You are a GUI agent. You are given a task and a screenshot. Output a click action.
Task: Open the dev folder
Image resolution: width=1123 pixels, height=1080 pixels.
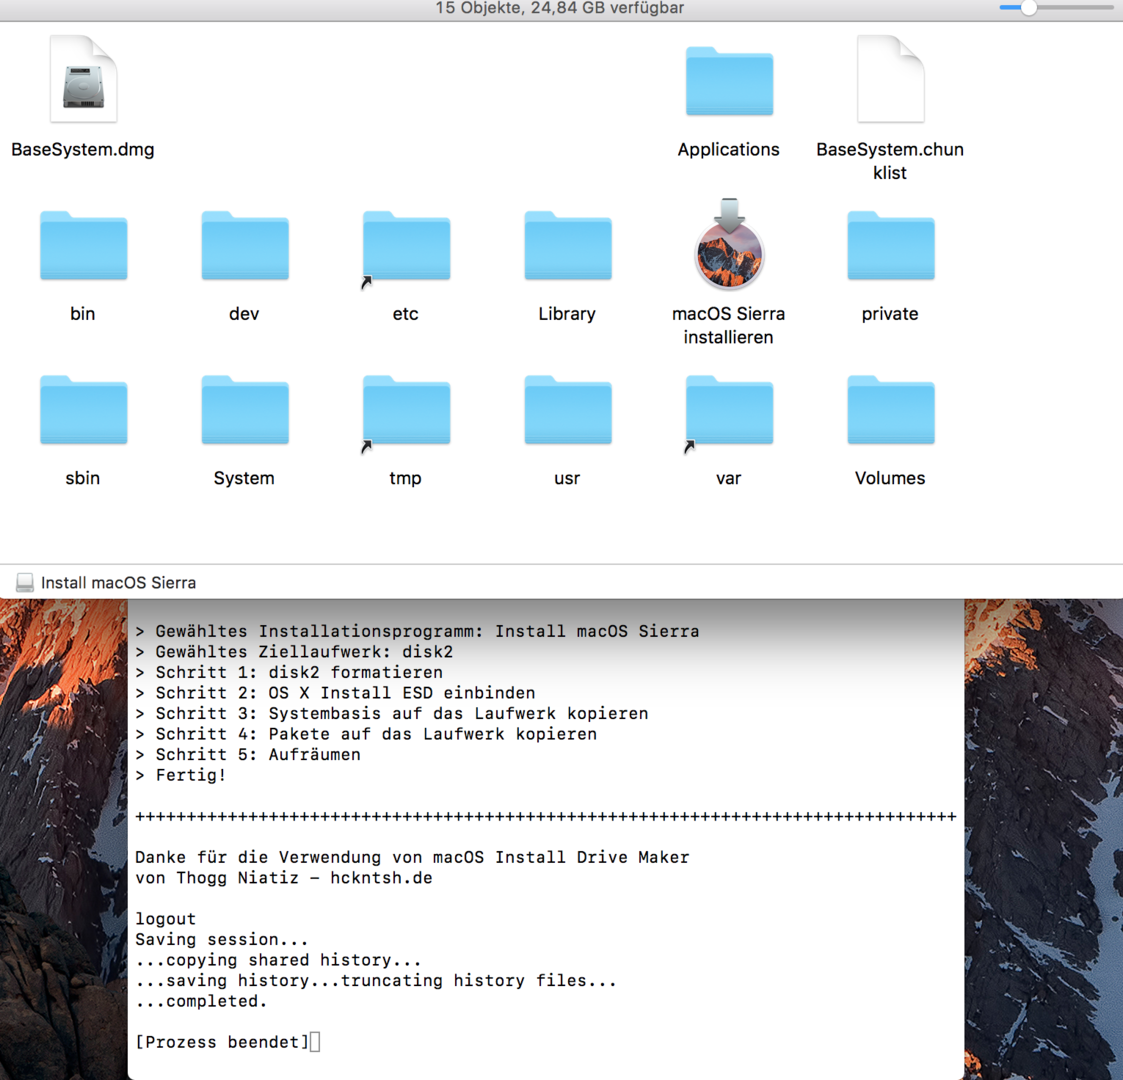(244, 247)
